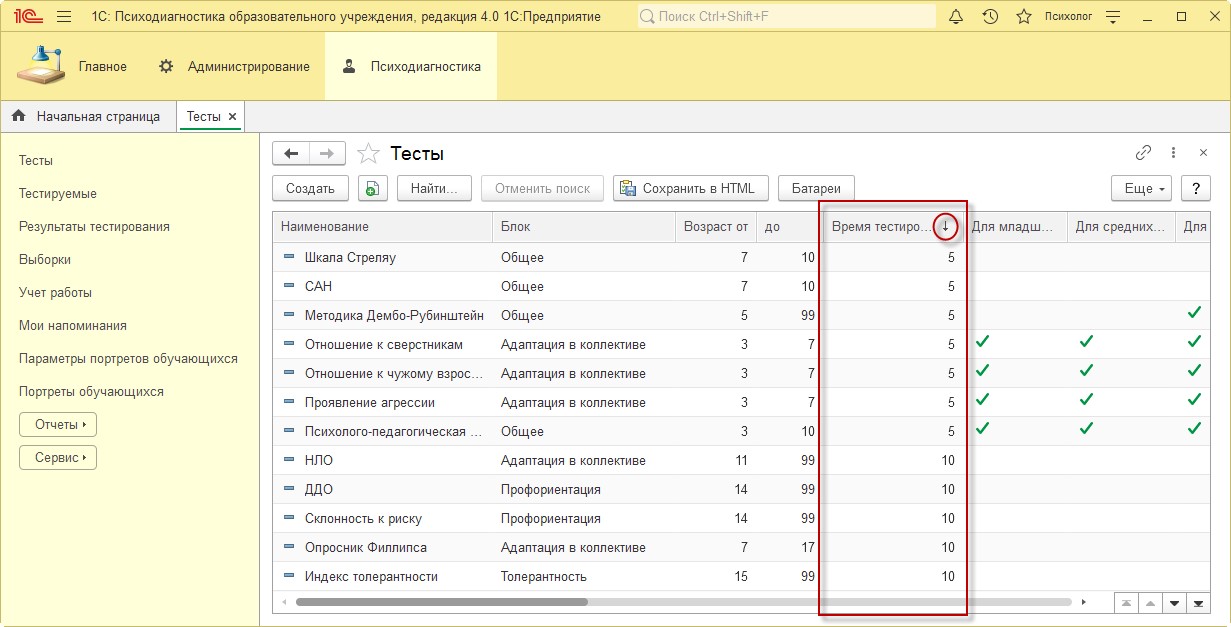Image resolution: width=1231 pixels, height=627 pixels.
Task: Move down one row in list
Action: [x=1174, y=603]
